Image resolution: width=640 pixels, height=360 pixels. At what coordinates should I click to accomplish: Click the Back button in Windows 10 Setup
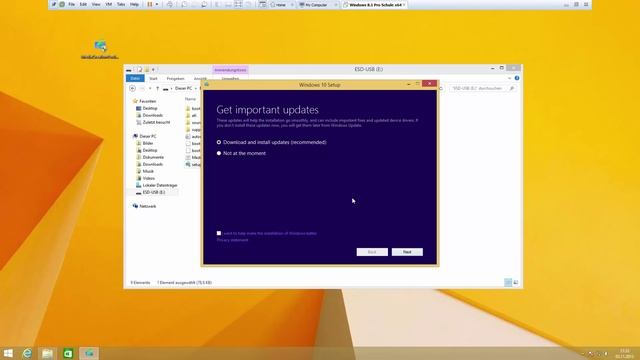pyautogui.click(x=372, y=252)
